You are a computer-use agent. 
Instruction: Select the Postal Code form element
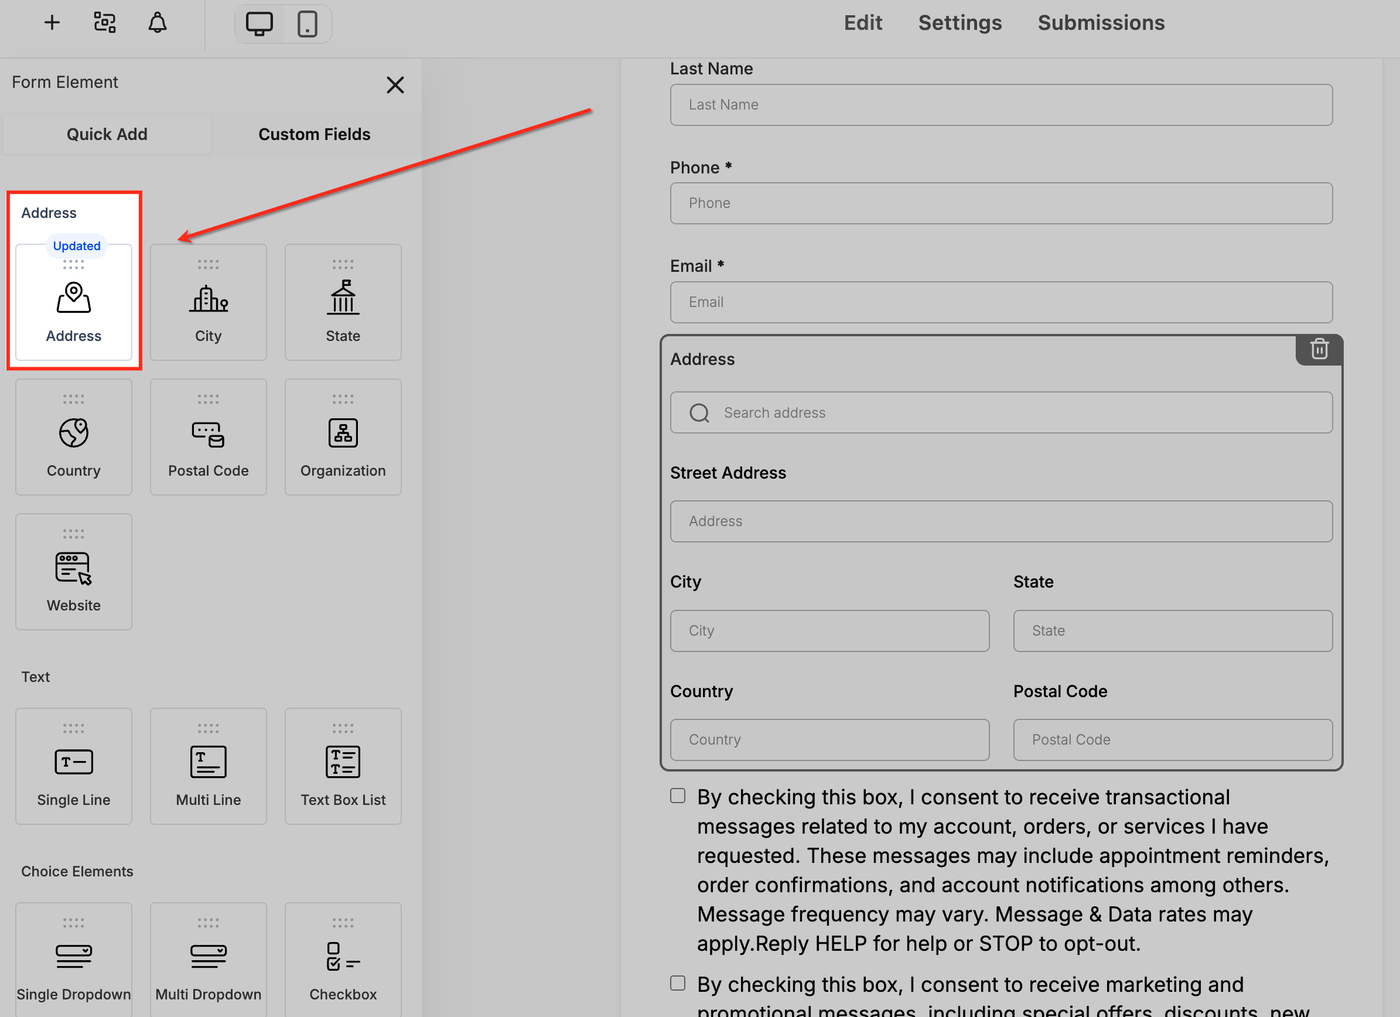pos(208,437)
